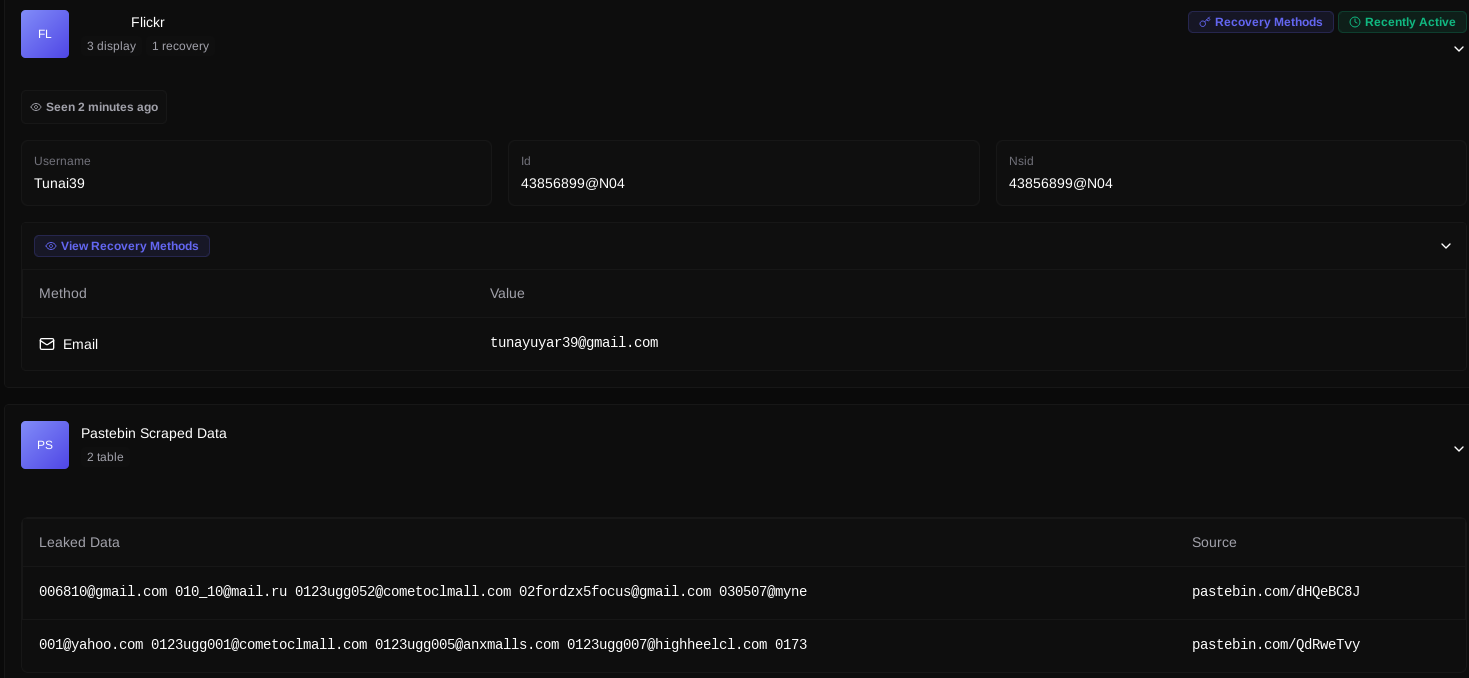Open source pastebin.com/QdRweTvy
1469x678 pixels.
coord(1276,645)
